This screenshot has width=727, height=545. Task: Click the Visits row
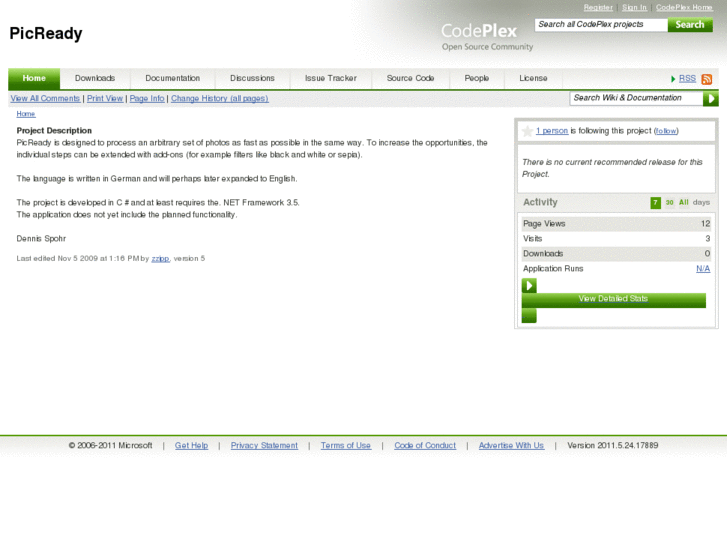[616, 239]
